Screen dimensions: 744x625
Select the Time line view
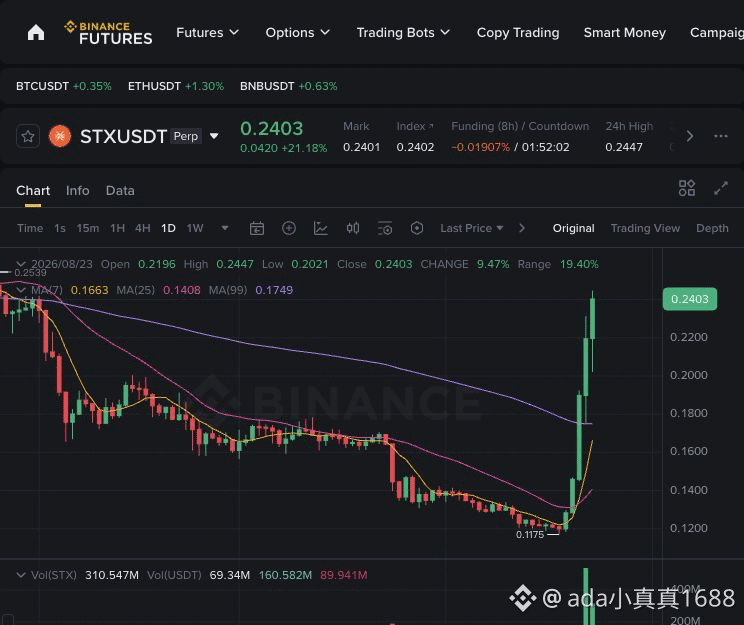[x=30, y=228]
